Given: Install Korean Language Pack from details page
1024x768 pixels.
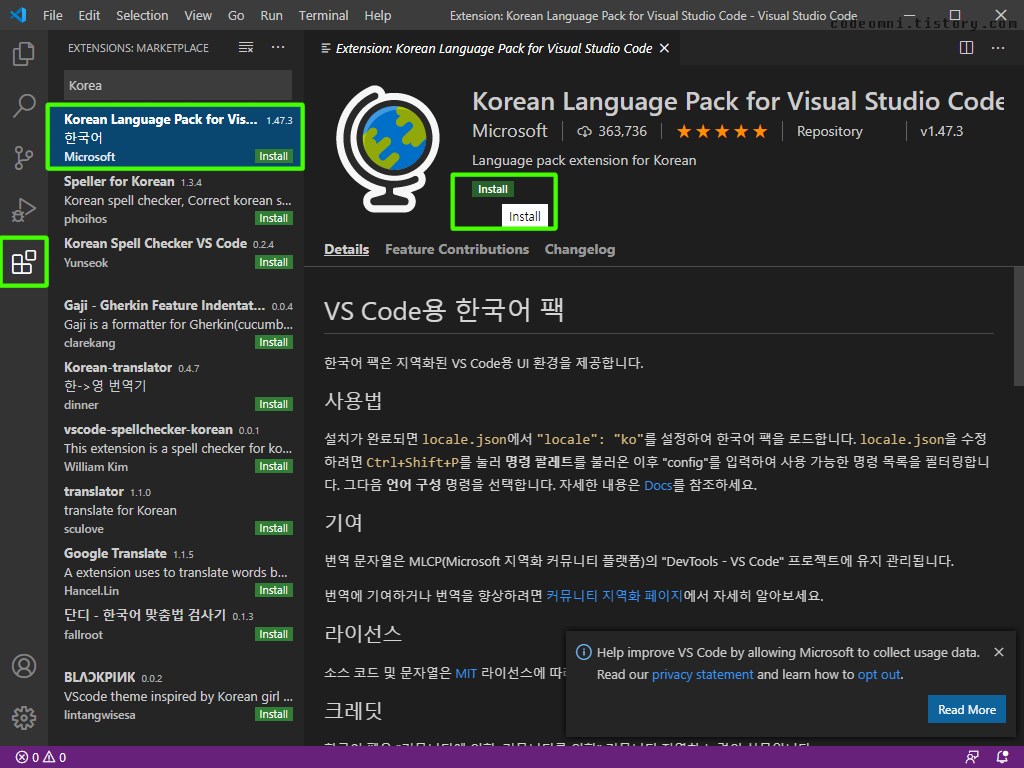Looking at the screenshot, I should coord(492,189).
